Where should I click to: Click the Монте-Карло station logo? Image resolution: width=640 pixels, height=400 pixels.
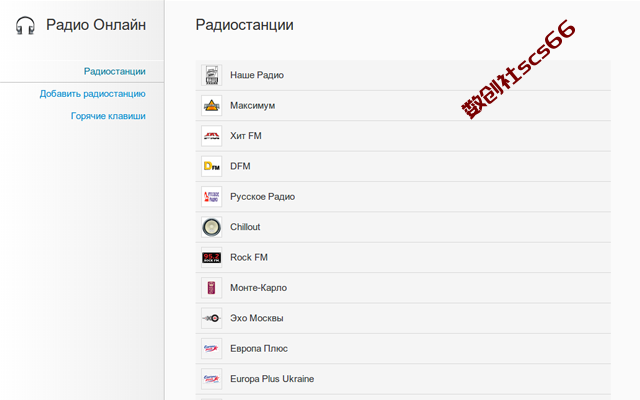pos(211,288)
